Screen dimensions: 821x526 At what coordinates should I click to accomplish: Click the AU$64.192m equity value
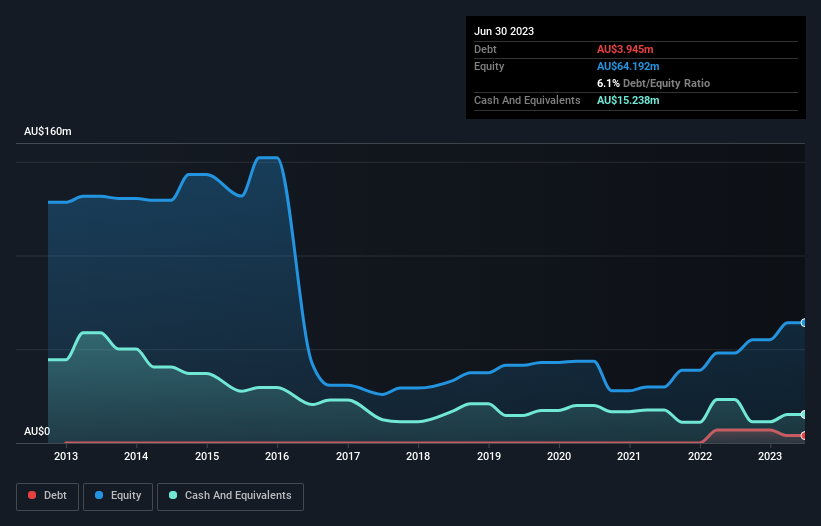(x=628, y=66)
